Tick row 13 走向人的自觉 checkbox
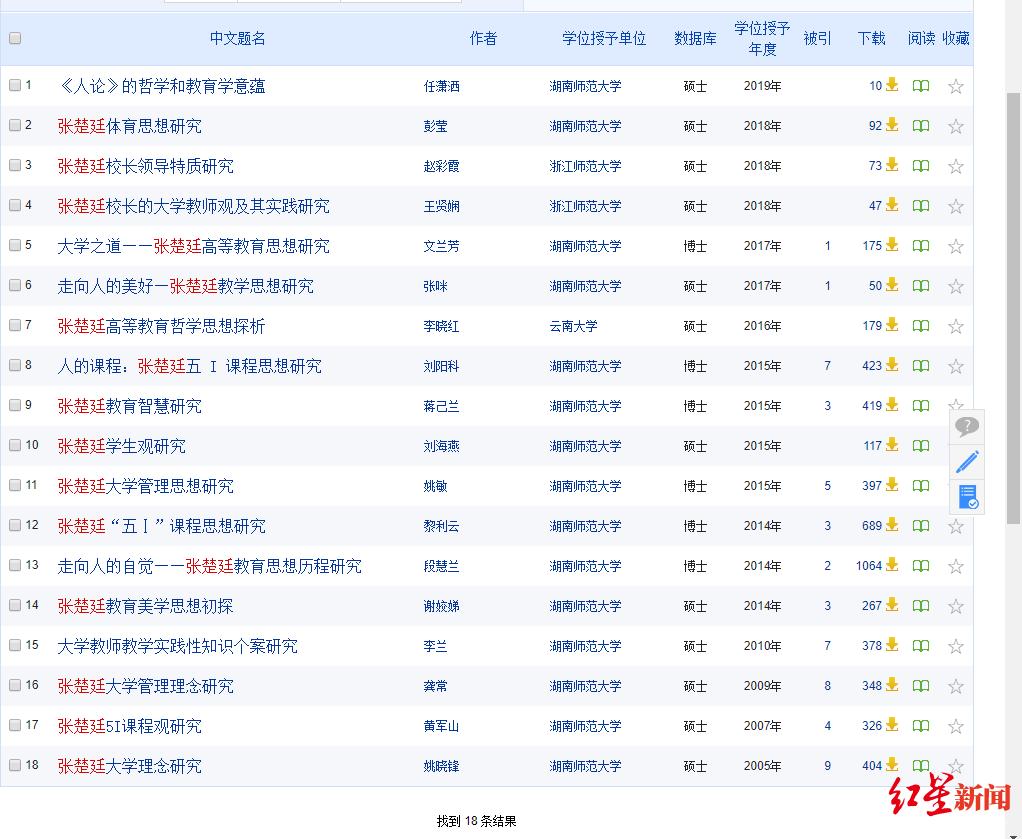 (15, 565)
